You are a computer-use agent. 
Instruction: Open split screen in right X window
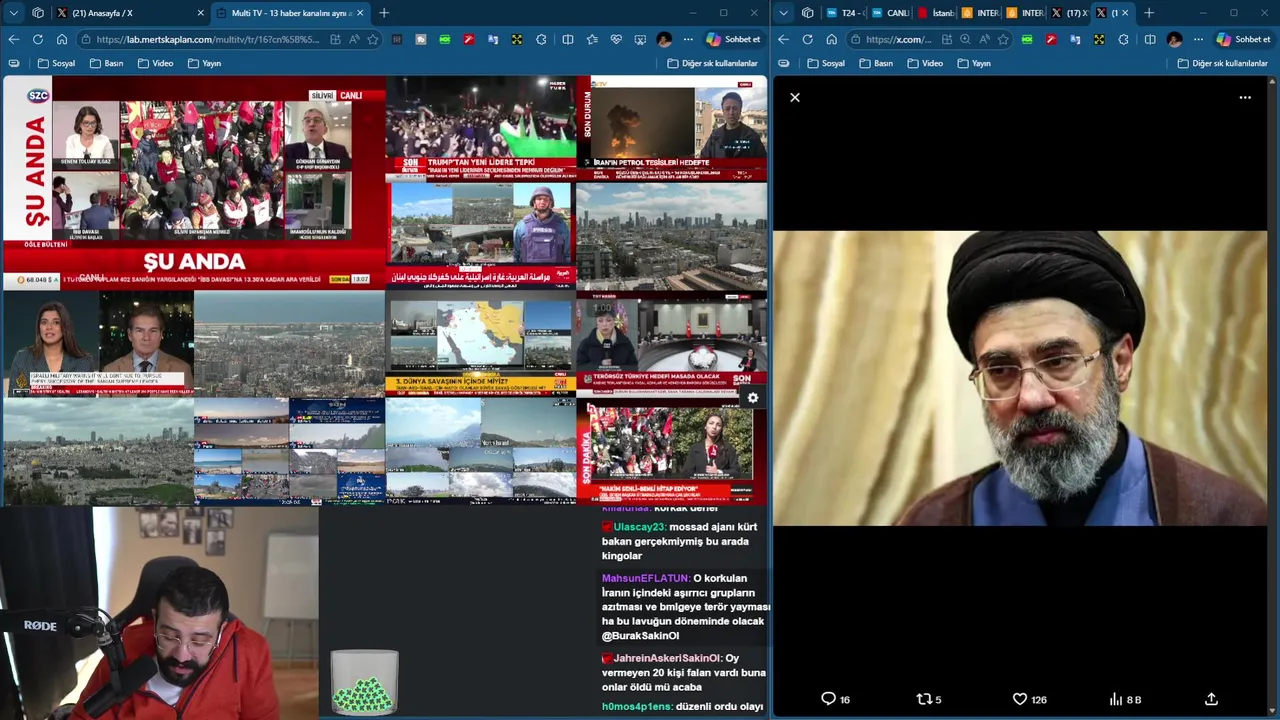click(1150, 39)
